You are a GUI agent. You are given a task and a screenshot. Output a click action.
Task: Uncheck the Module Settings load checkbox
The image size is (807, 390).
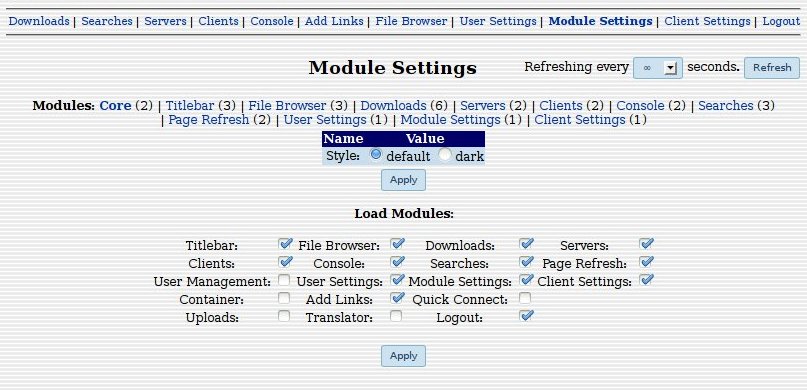[x=526, y=279]
